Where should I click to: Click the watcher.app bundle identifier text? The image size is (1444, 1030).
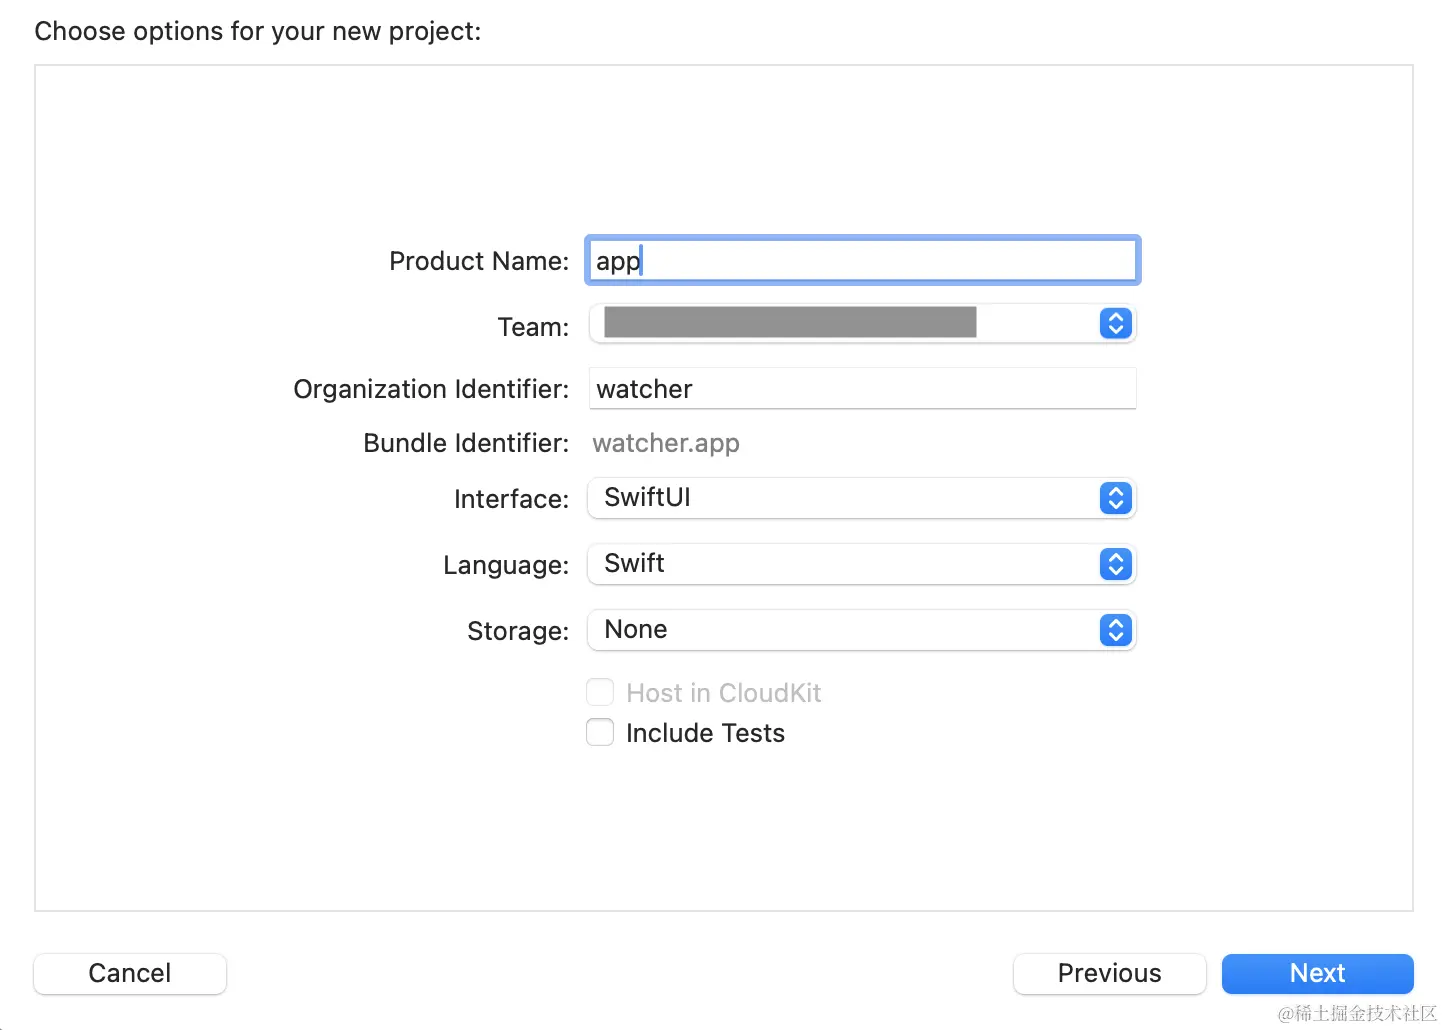(x=666, y=443)
